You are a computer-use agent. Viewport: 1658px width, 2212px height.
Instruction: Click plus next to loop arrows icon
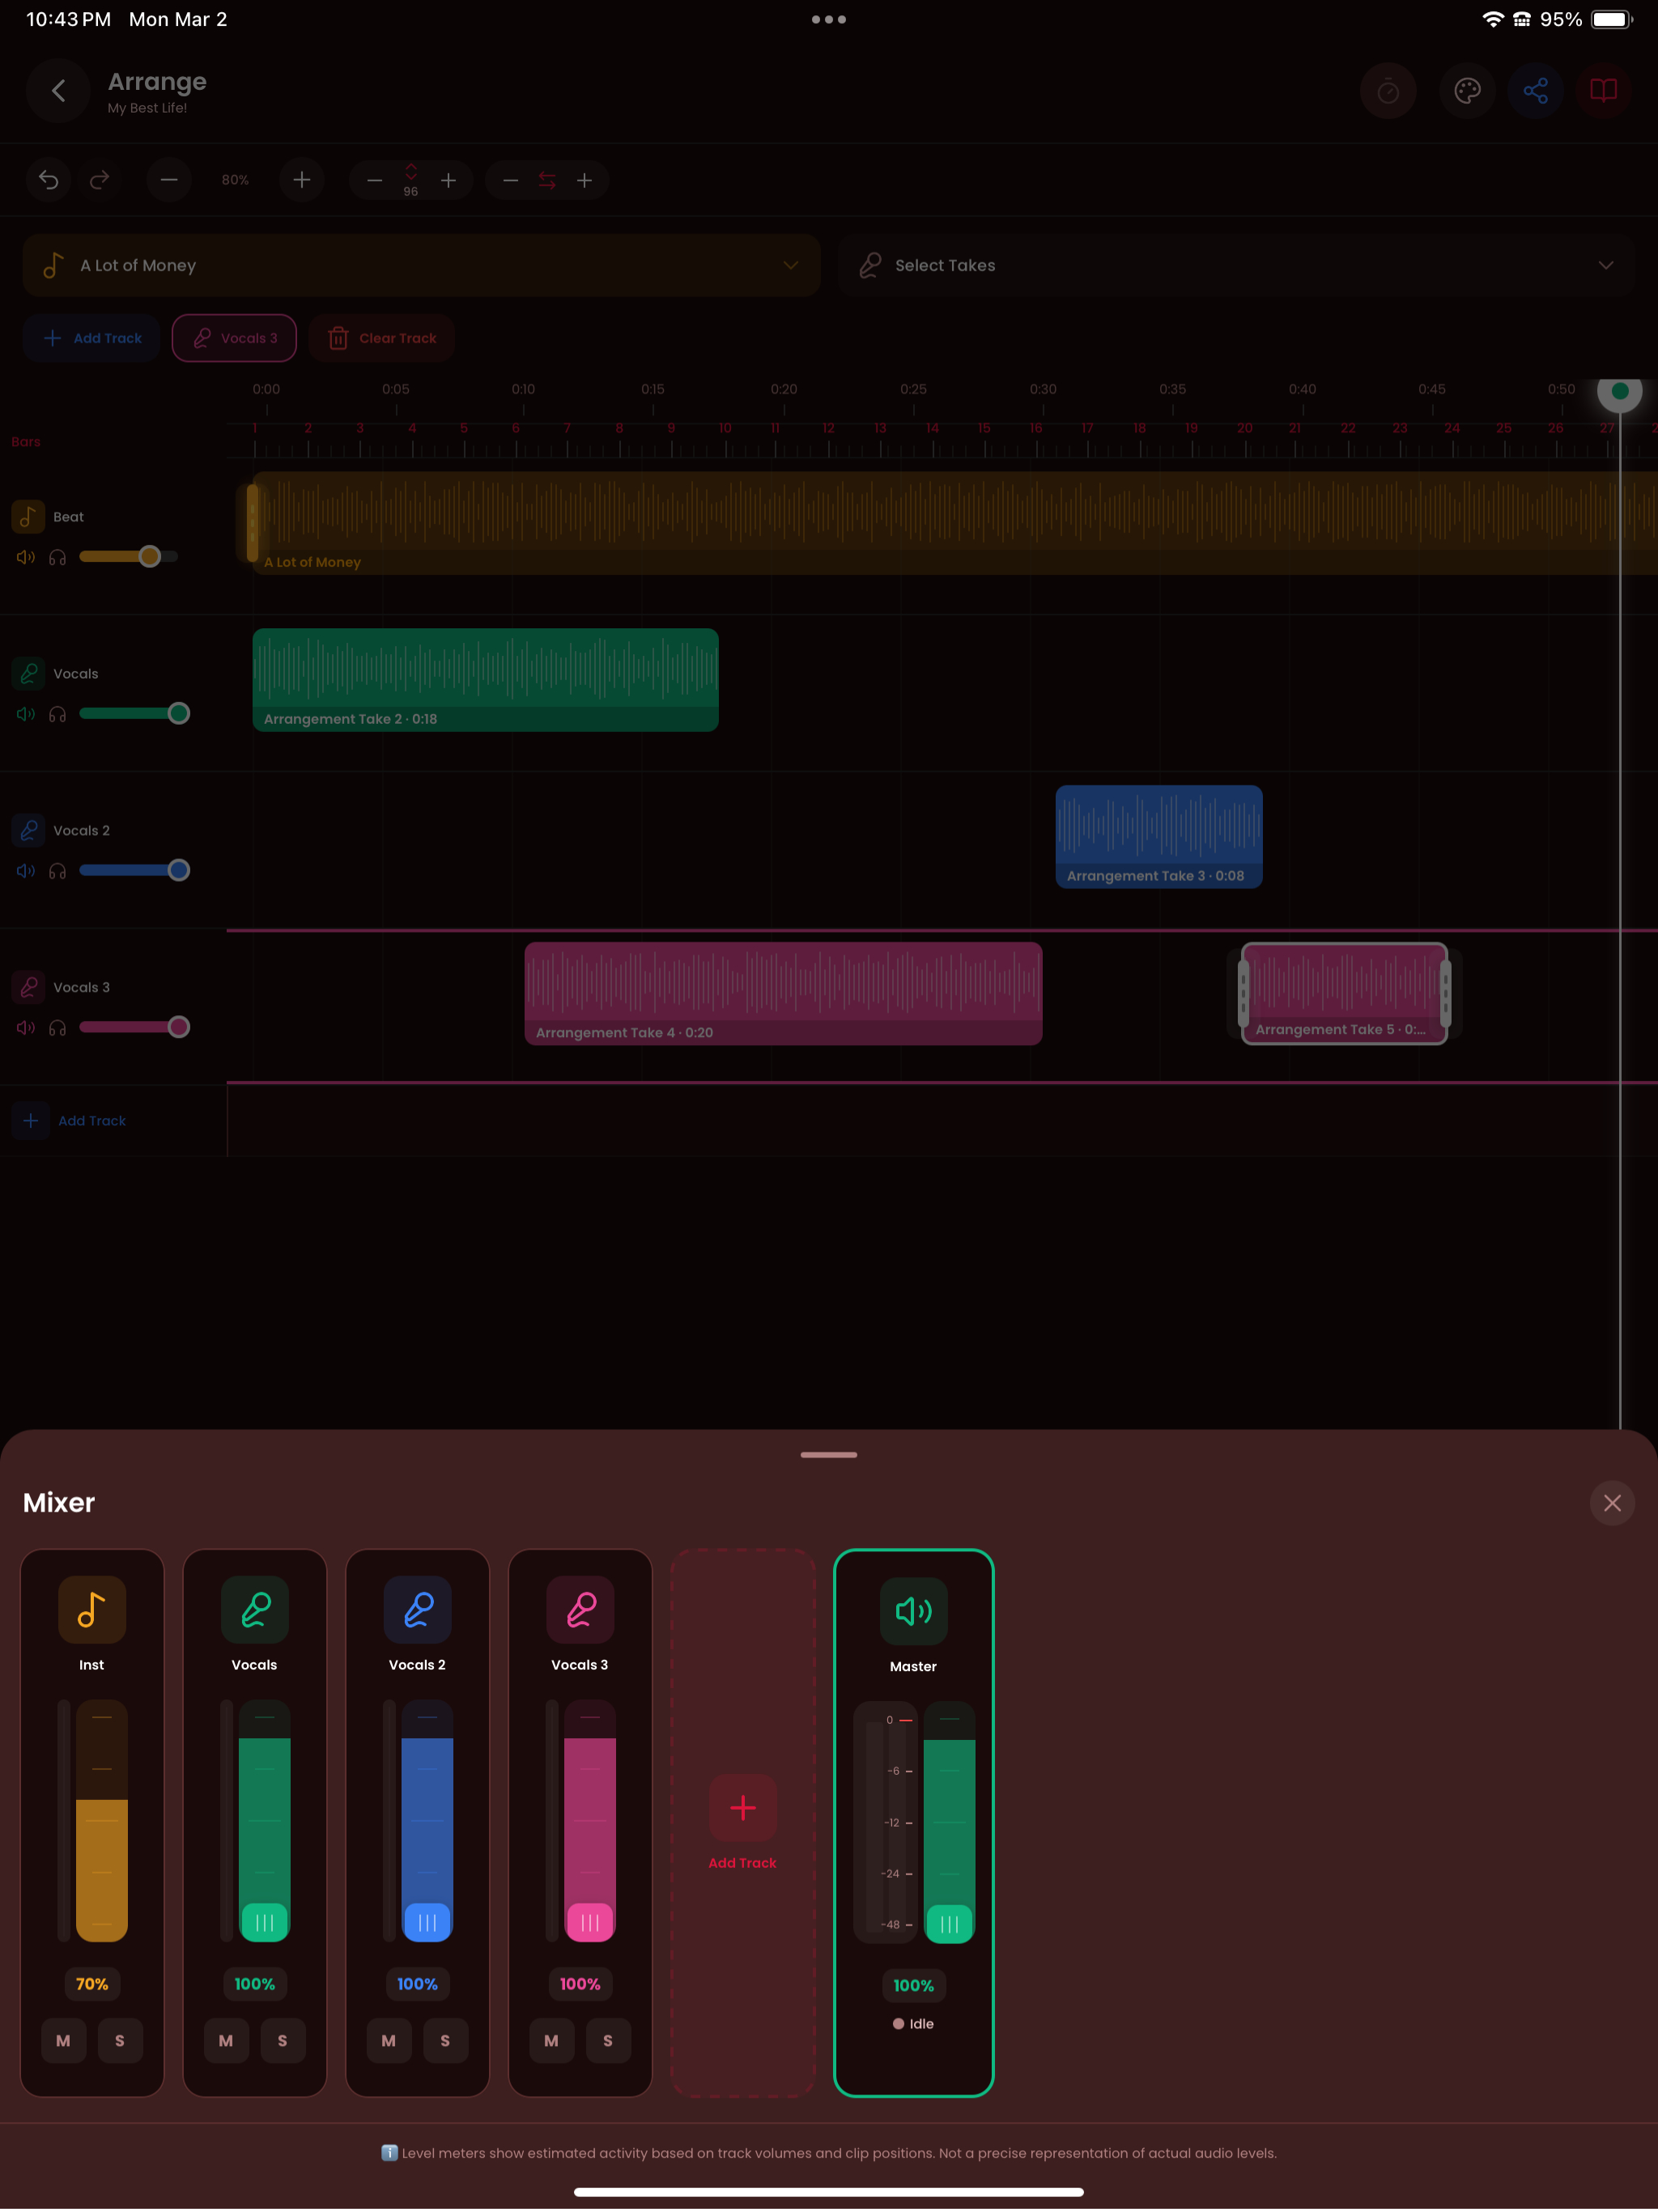585,180
